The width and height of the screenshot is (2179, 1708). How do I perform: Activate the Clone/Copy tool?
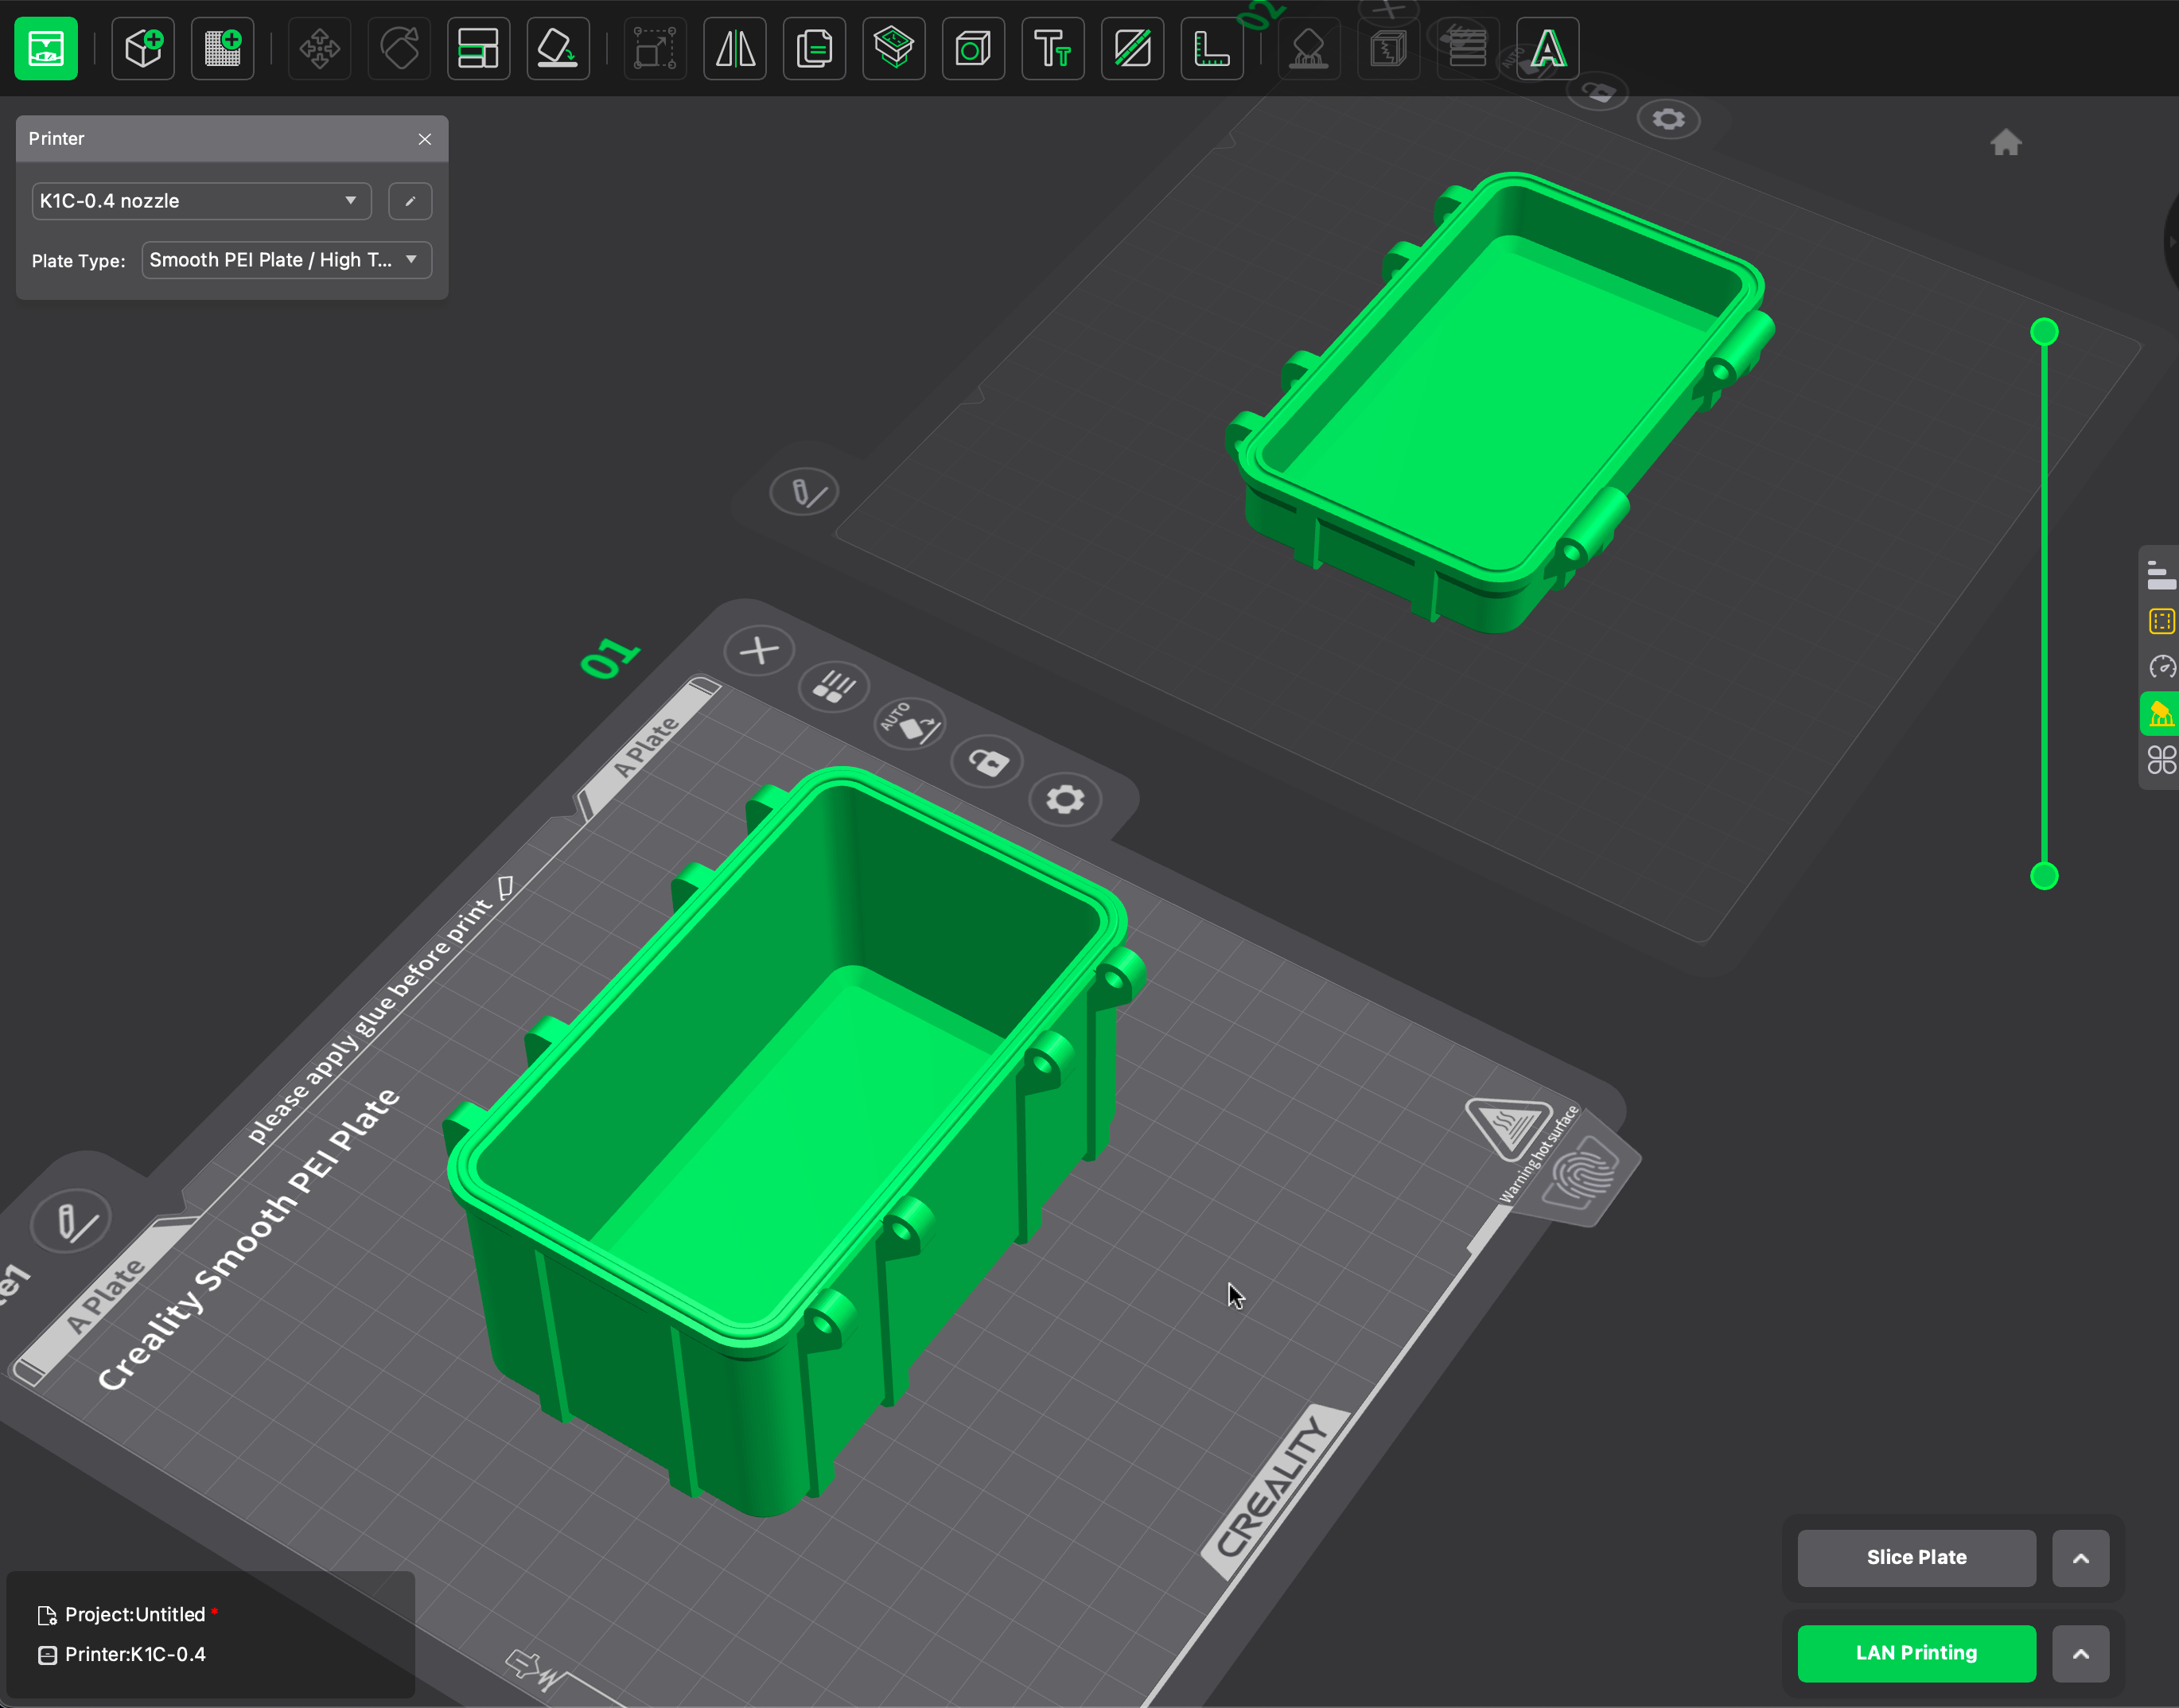pos(814,48)
